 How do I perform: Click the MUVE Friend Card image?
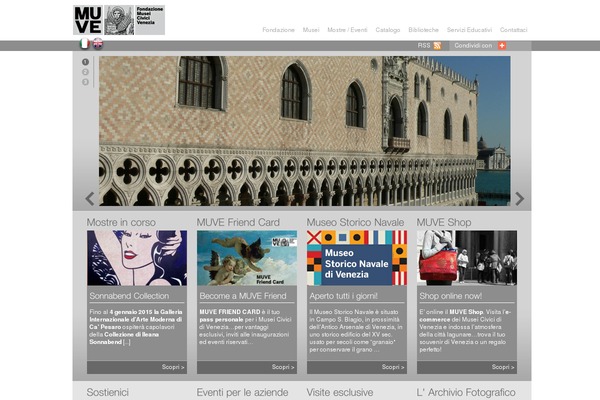pos(246,258)
